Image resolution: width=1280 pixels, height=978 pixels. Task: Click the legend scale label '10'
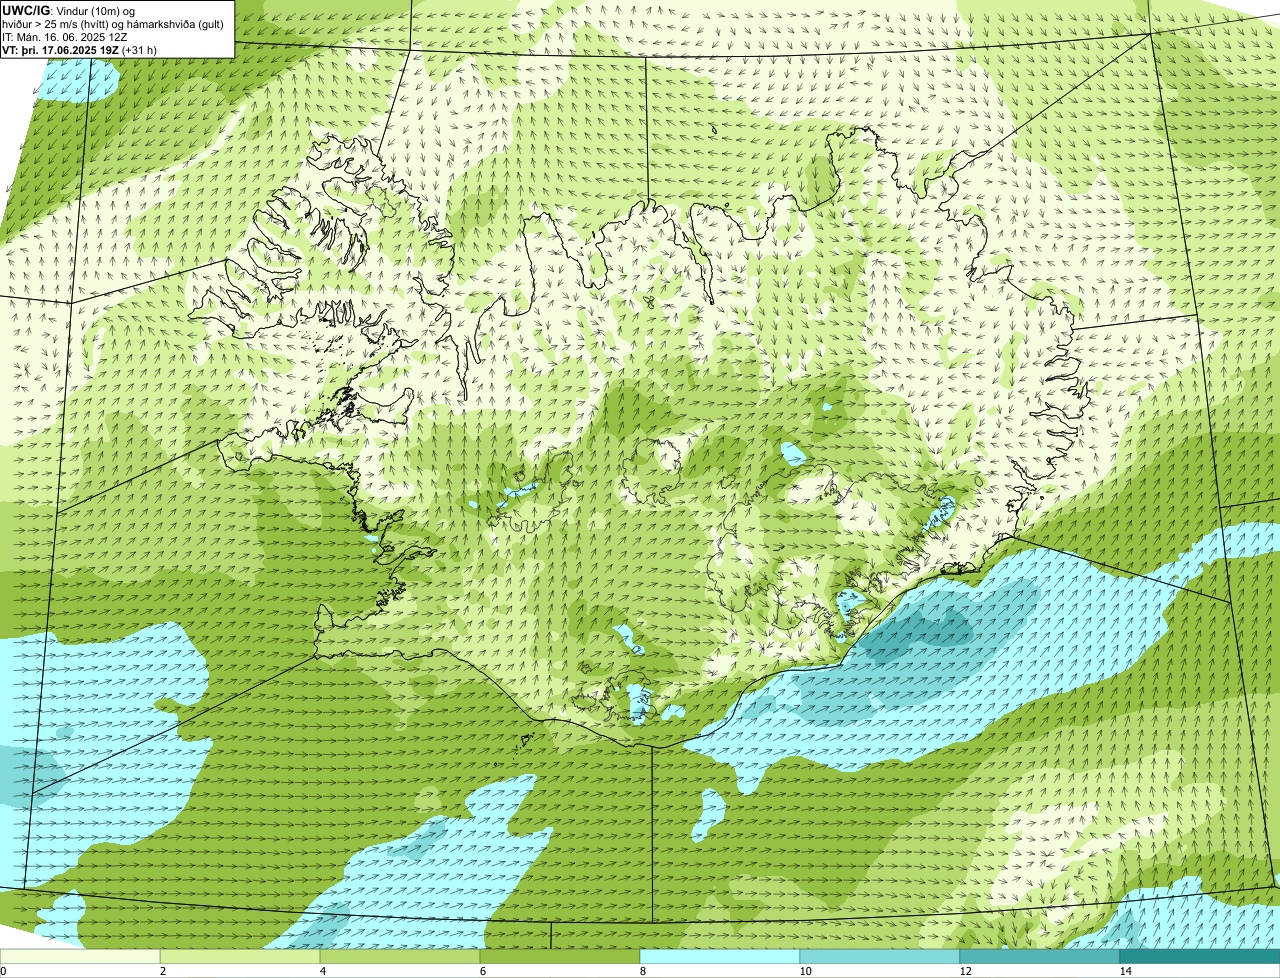805,971
